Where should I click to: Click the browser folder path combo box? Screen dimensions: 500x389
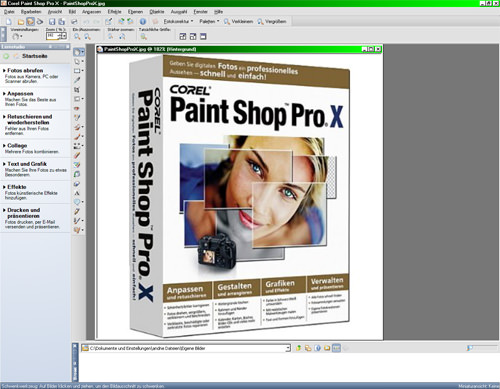[x=186, y=348]
